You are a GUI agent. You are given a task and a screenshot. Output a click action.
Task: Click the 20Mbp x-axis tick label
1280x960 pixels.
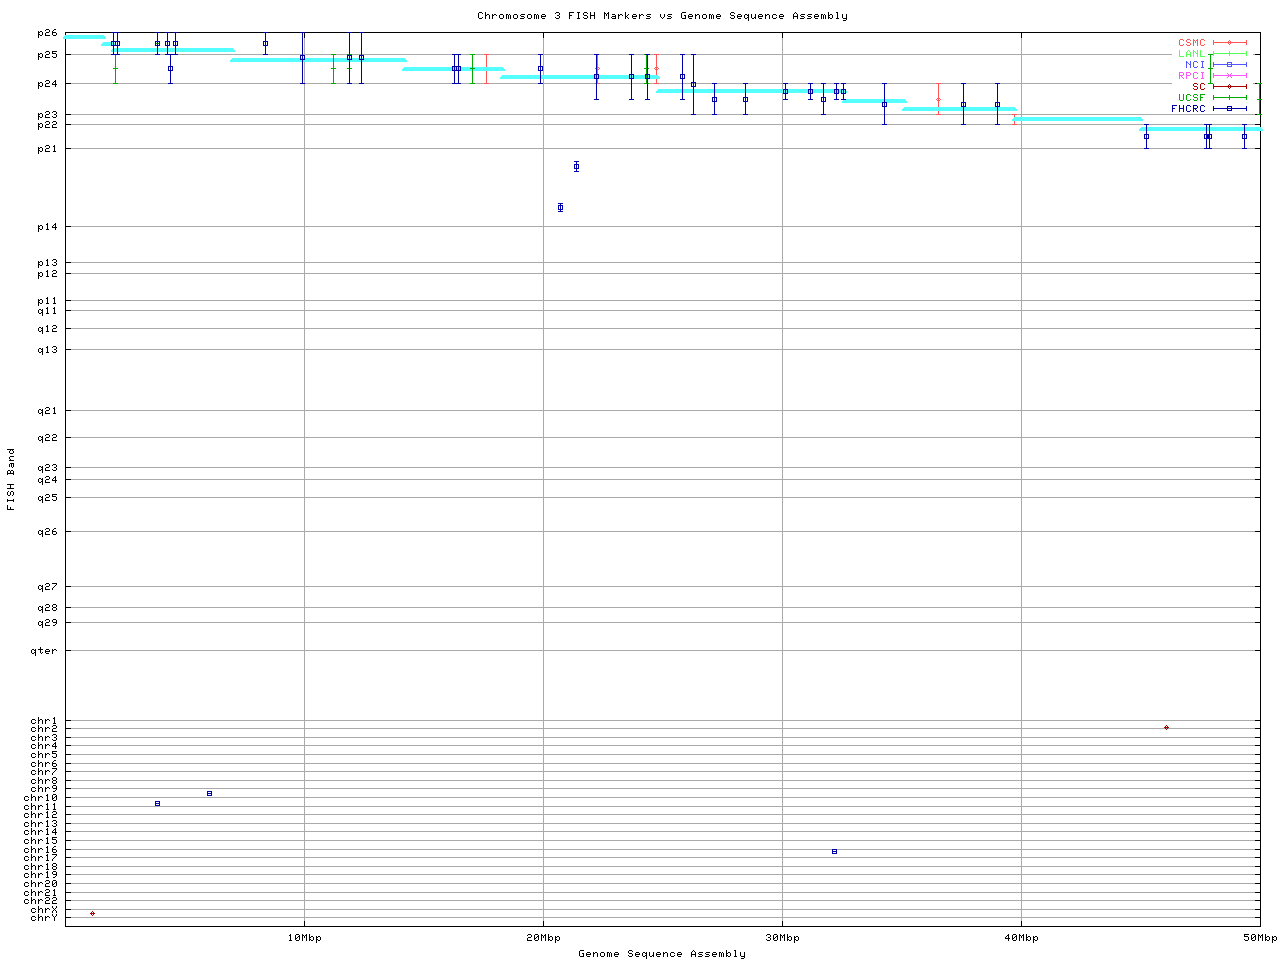543,938
